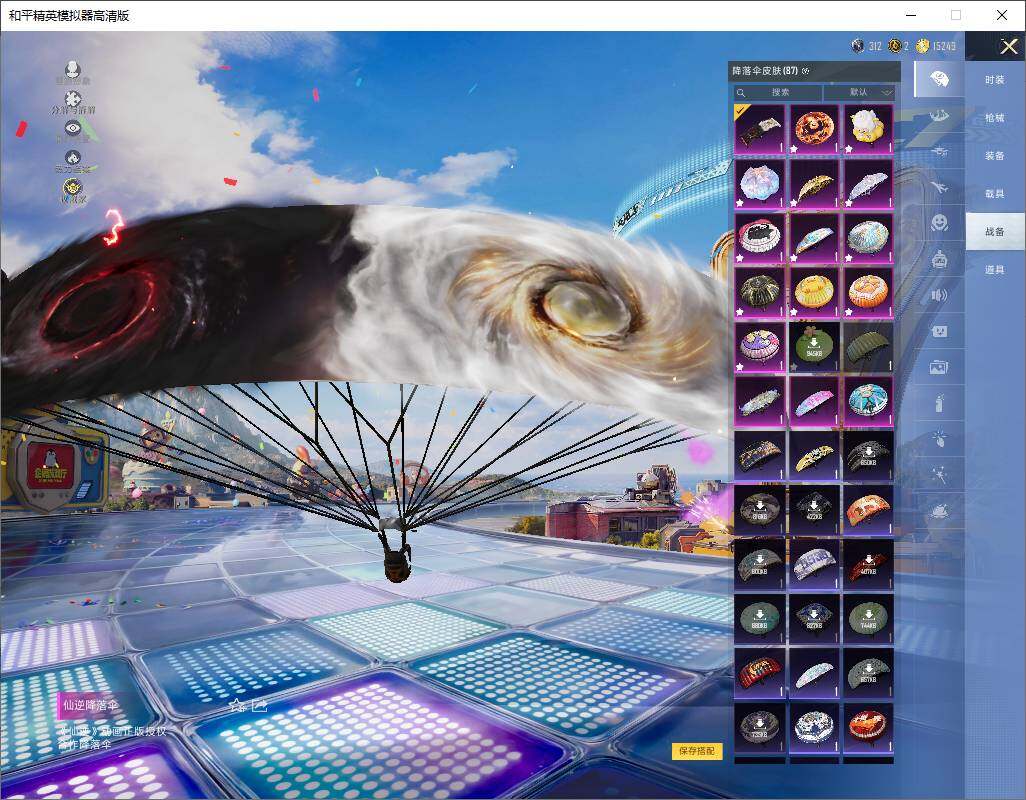Select the emote smiley category icon
The height and width of the screenshot is (800, 1026).
tap(939, 223)
